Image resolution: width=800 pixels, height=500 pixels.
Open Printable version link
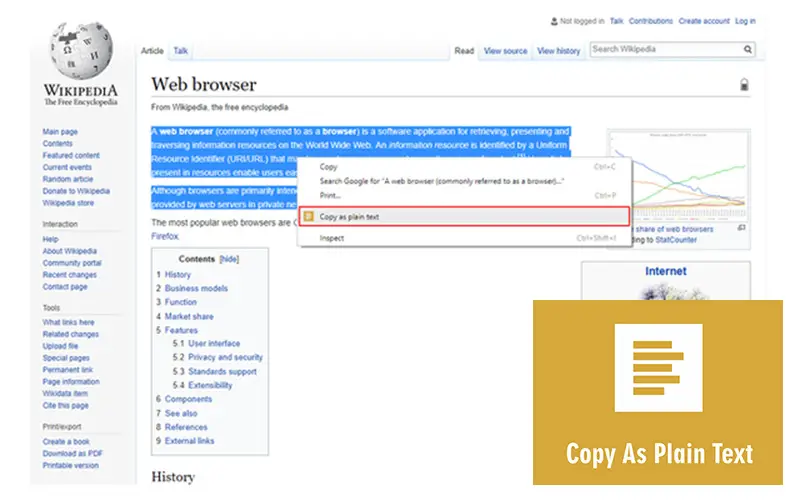coord(70,465)
